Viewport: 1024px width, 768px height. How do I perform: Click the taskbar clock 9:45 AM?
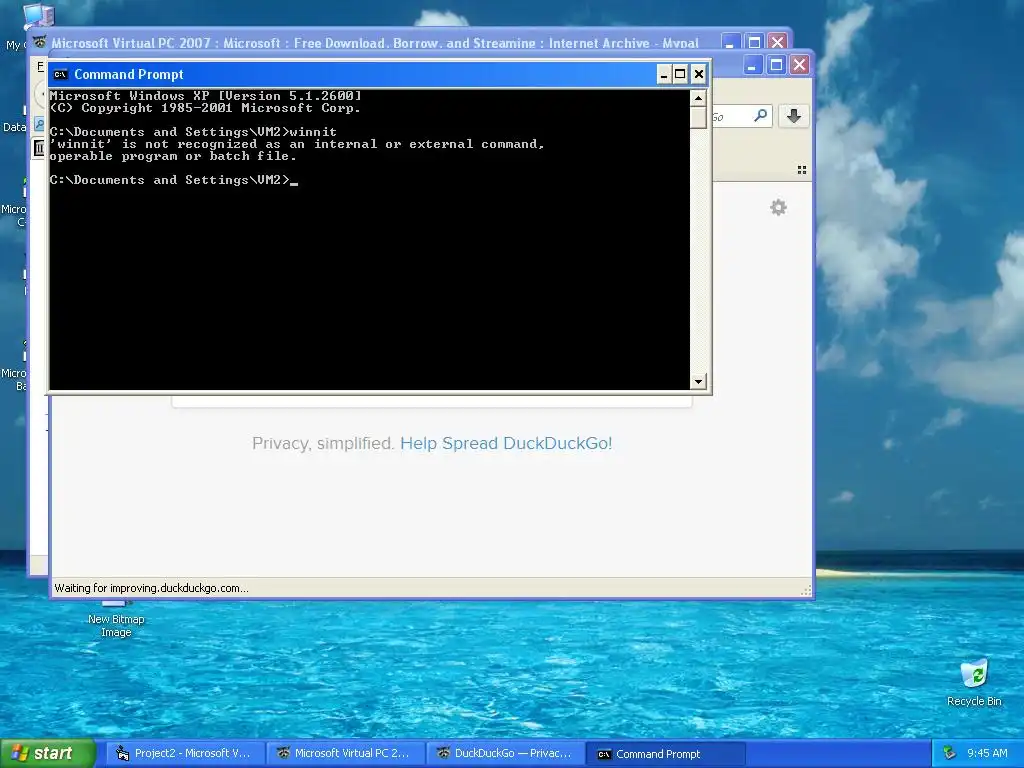pyautogui.click(x=987, y=753)
